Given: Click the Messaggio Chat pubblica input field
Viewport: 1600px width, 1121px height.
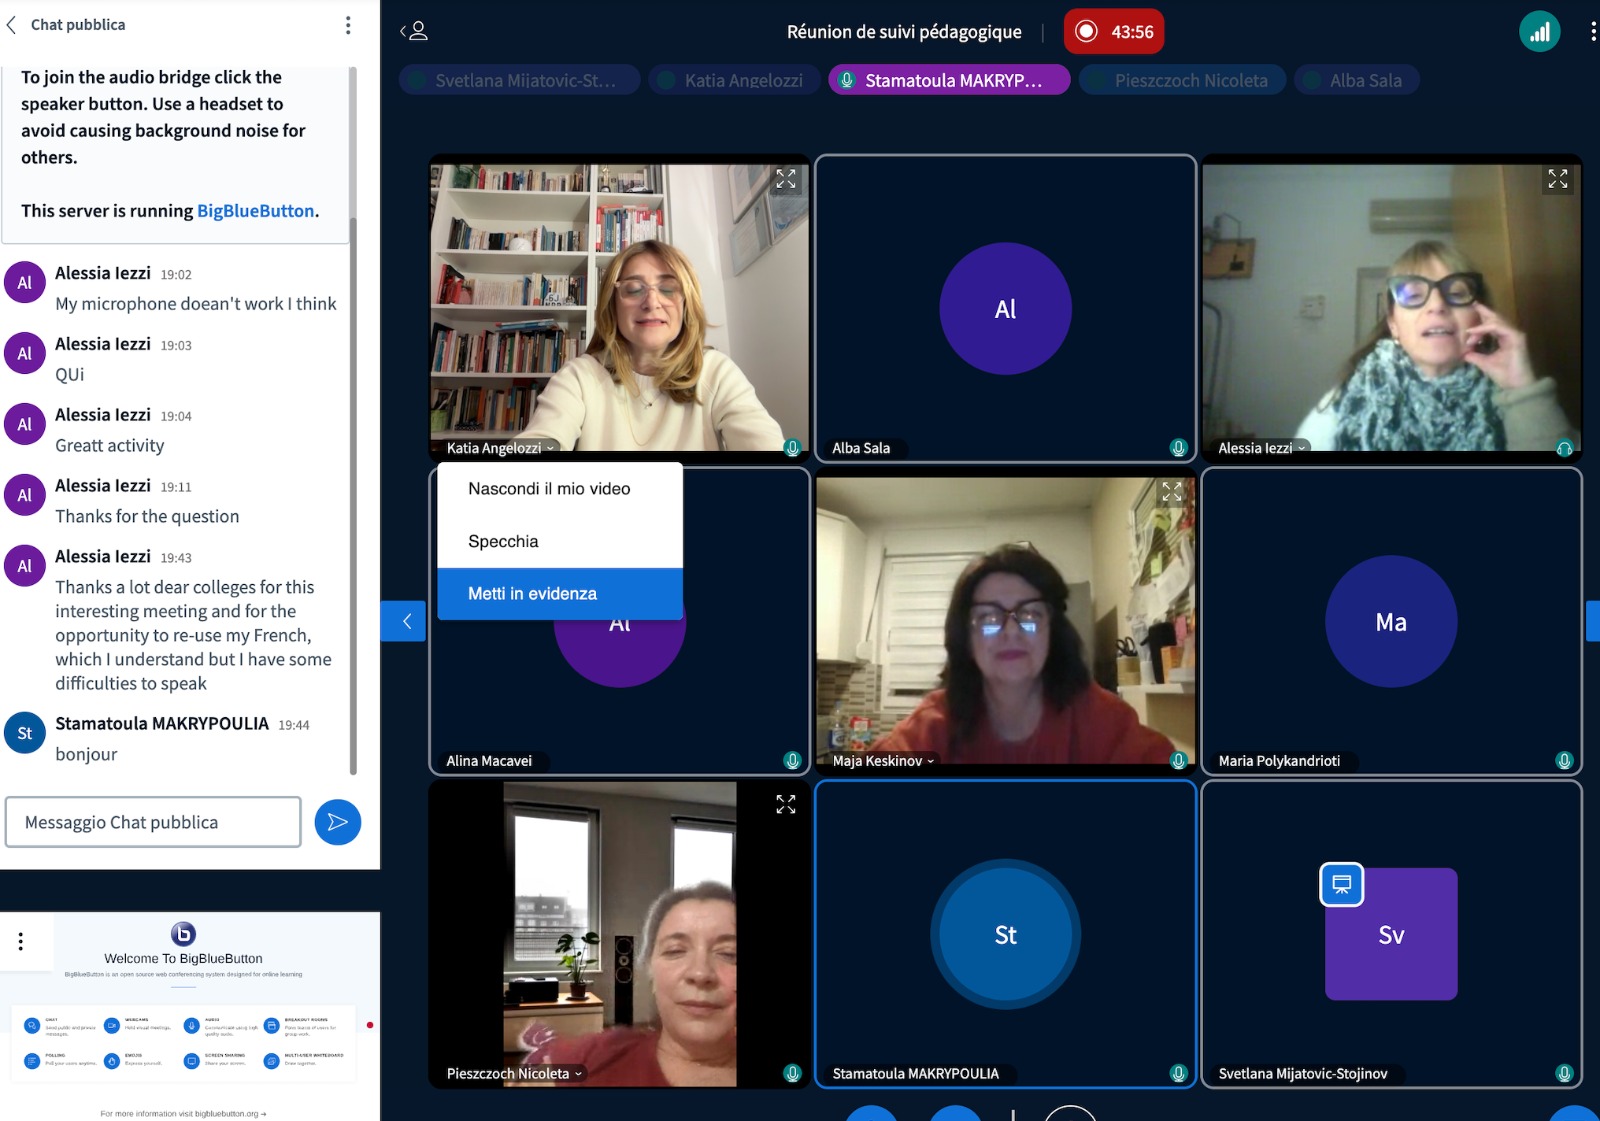Looking at the screenshot, I should coord(153,822).
